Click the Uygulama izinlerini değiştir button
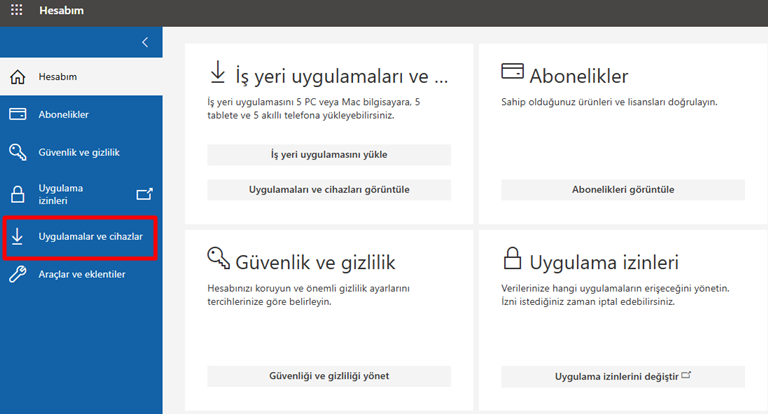The width and height of the screenshot is (768, 414). point(623,376)
